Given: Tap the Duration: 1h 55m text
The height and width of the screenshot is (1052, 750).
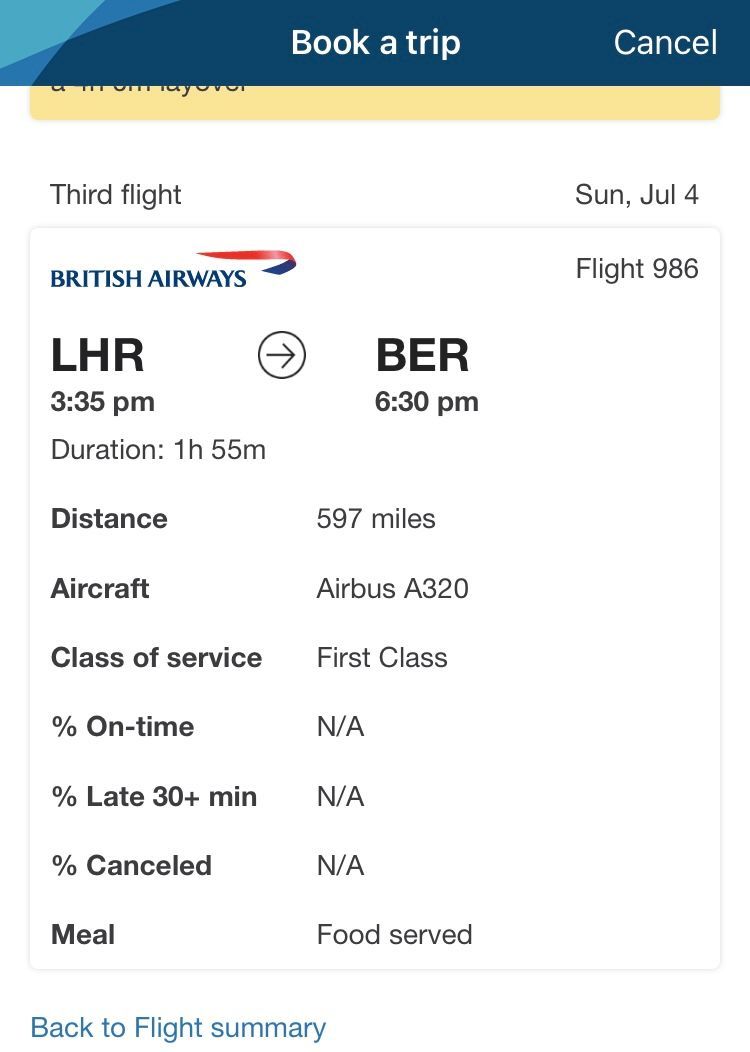Looking at the screenshot, I should pyautogui.click(x=158, y=449).
